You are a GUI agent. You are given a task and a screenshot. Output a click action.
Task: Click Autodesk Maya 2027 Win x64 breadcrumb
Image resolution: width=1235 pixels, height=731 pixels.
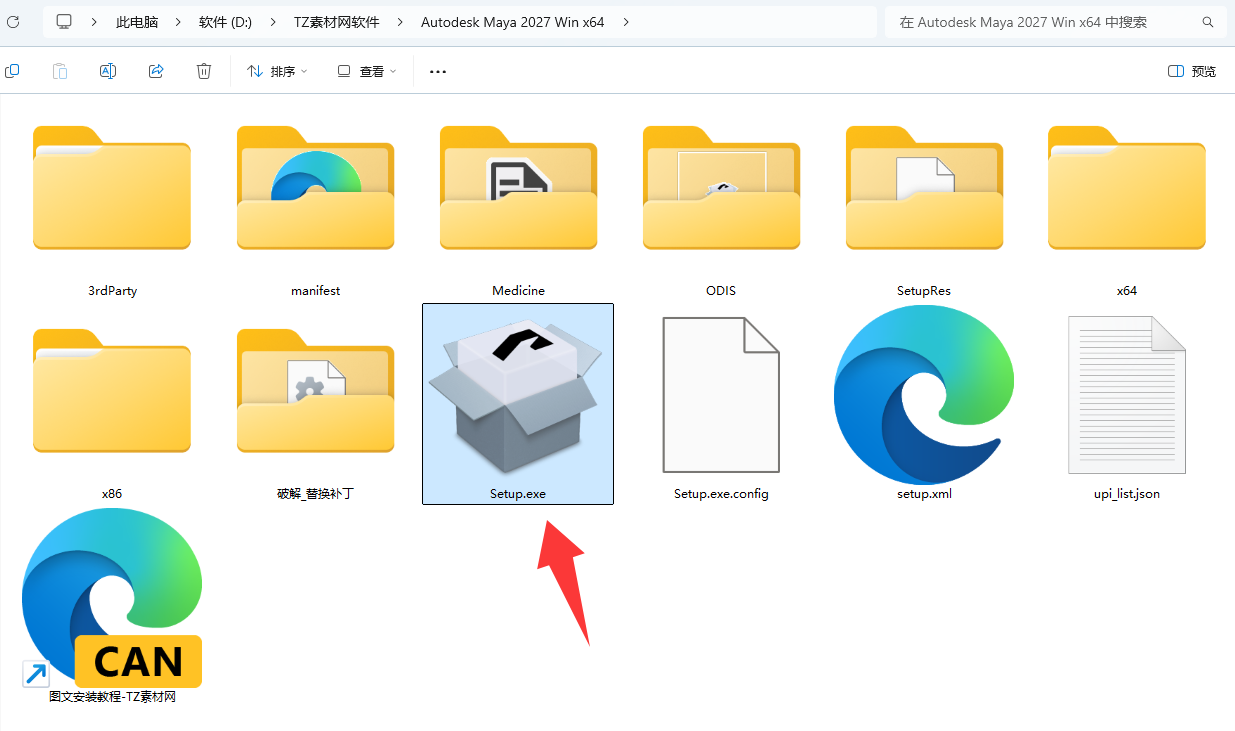(513, 21)
